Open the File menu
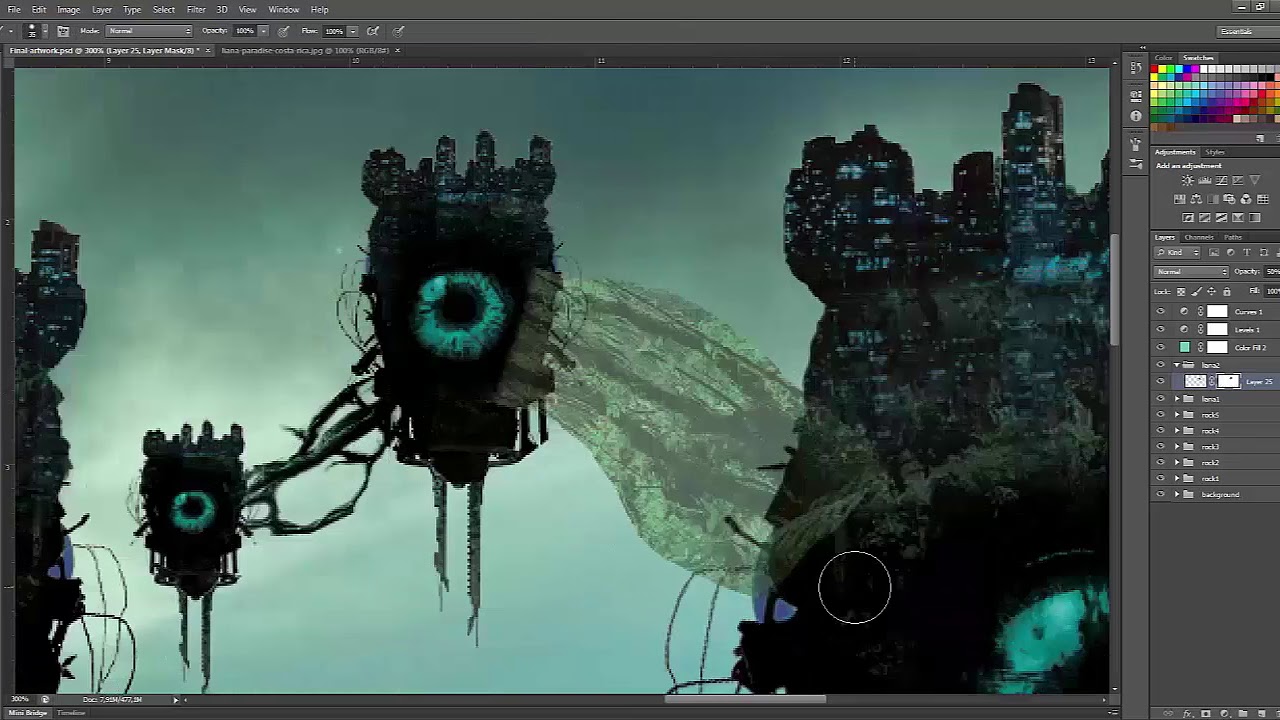Image resolution: width=1280 pixels, height=720 pixels. (14, 9)
